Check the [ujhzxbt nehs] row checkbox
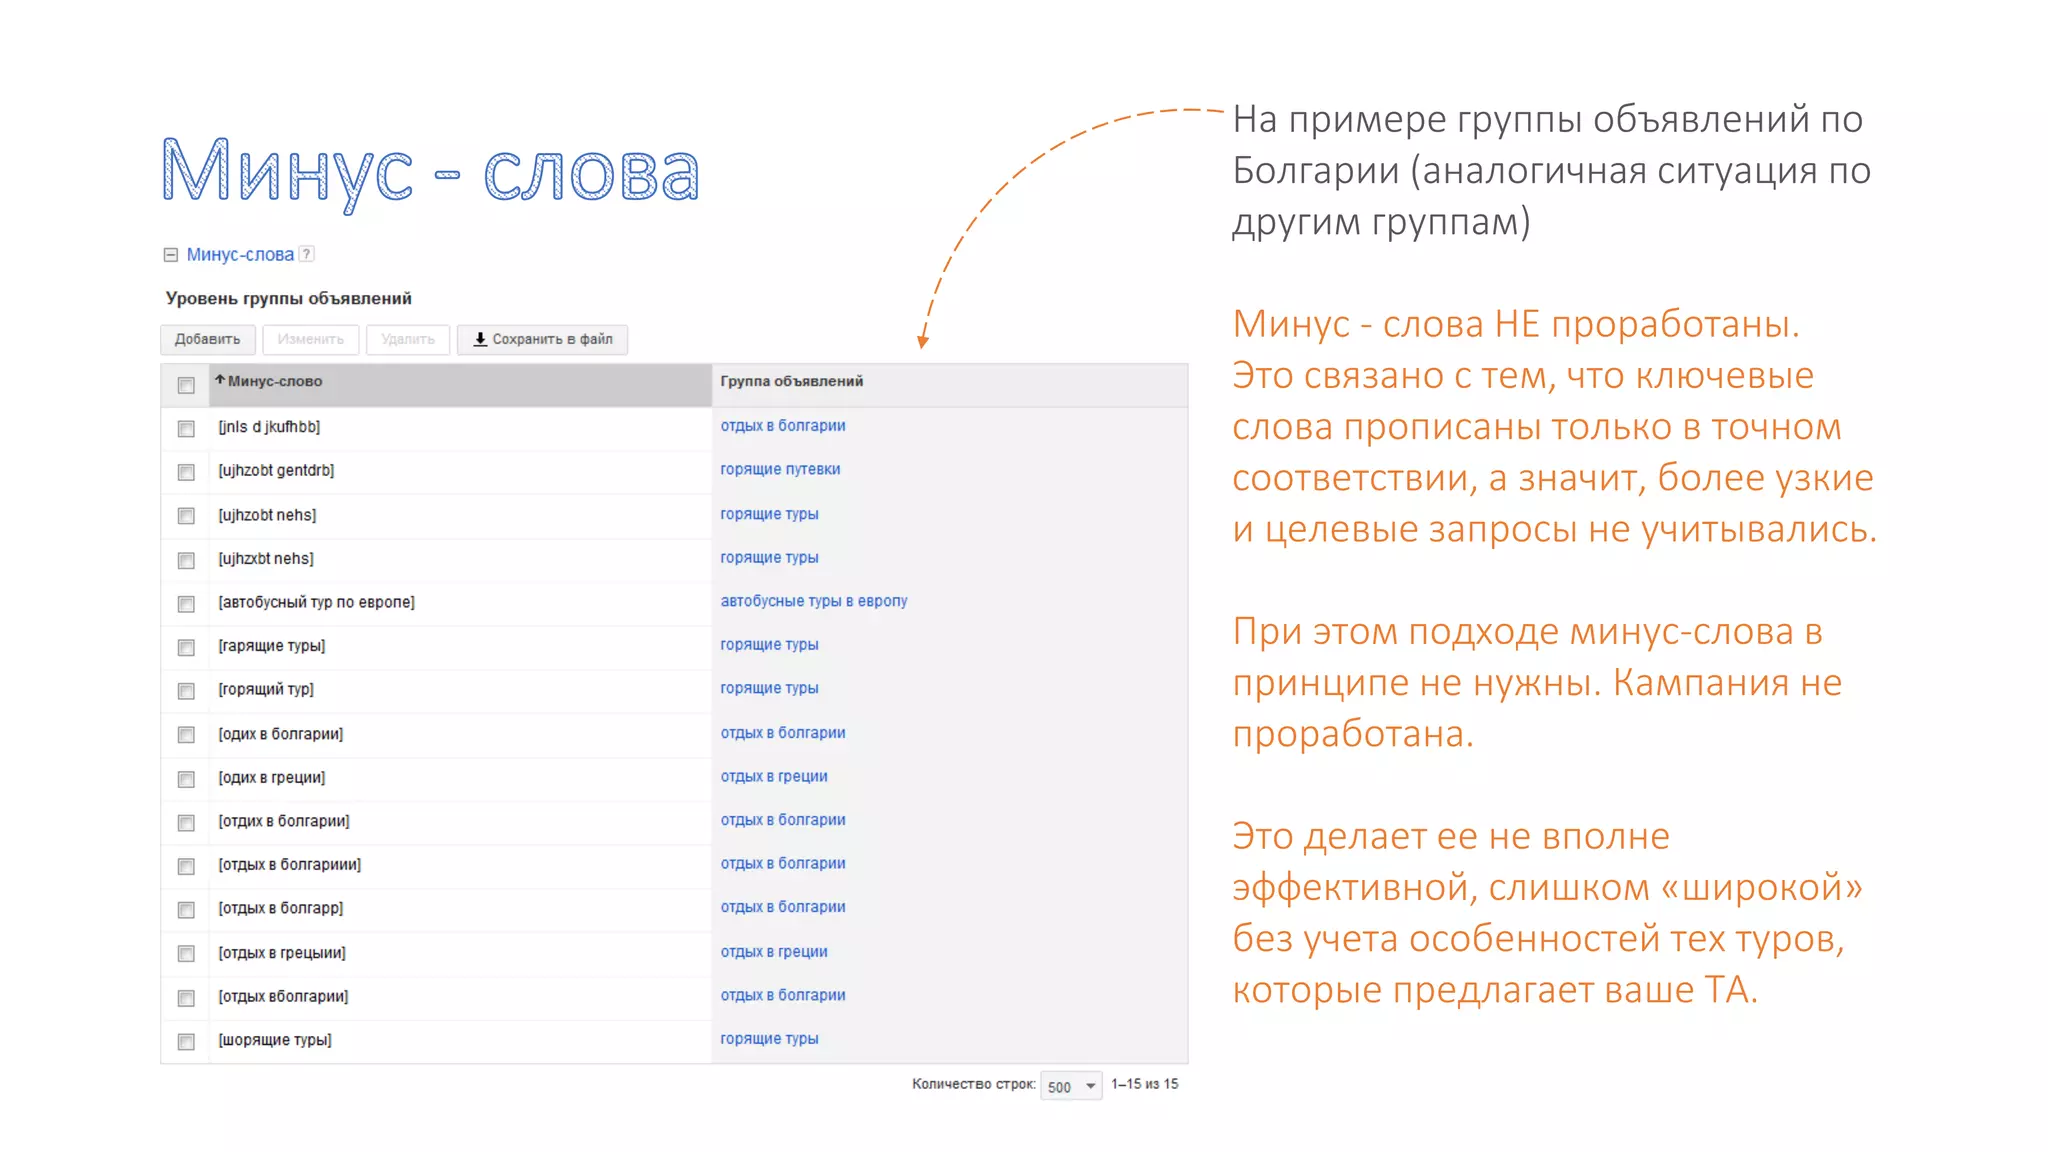Viewport: 2048px width, 1152px height. click(x=186, y=560)
